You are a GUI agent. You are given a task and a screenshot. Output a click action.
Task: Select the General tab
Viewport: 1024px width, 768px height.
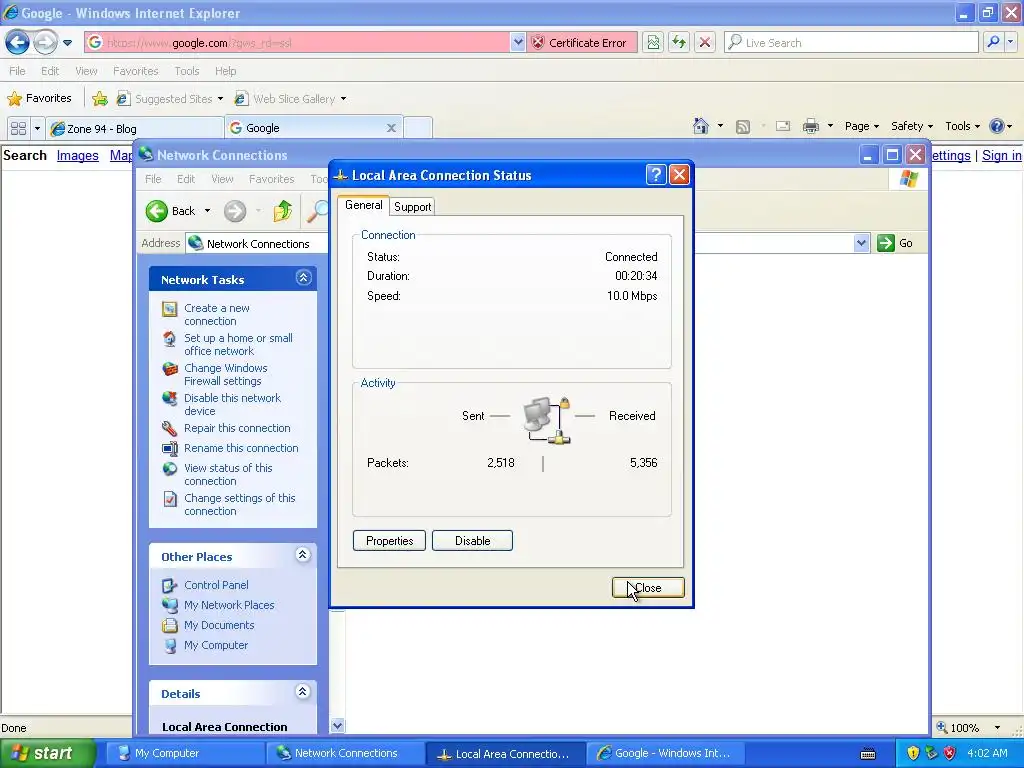(364, 205)
